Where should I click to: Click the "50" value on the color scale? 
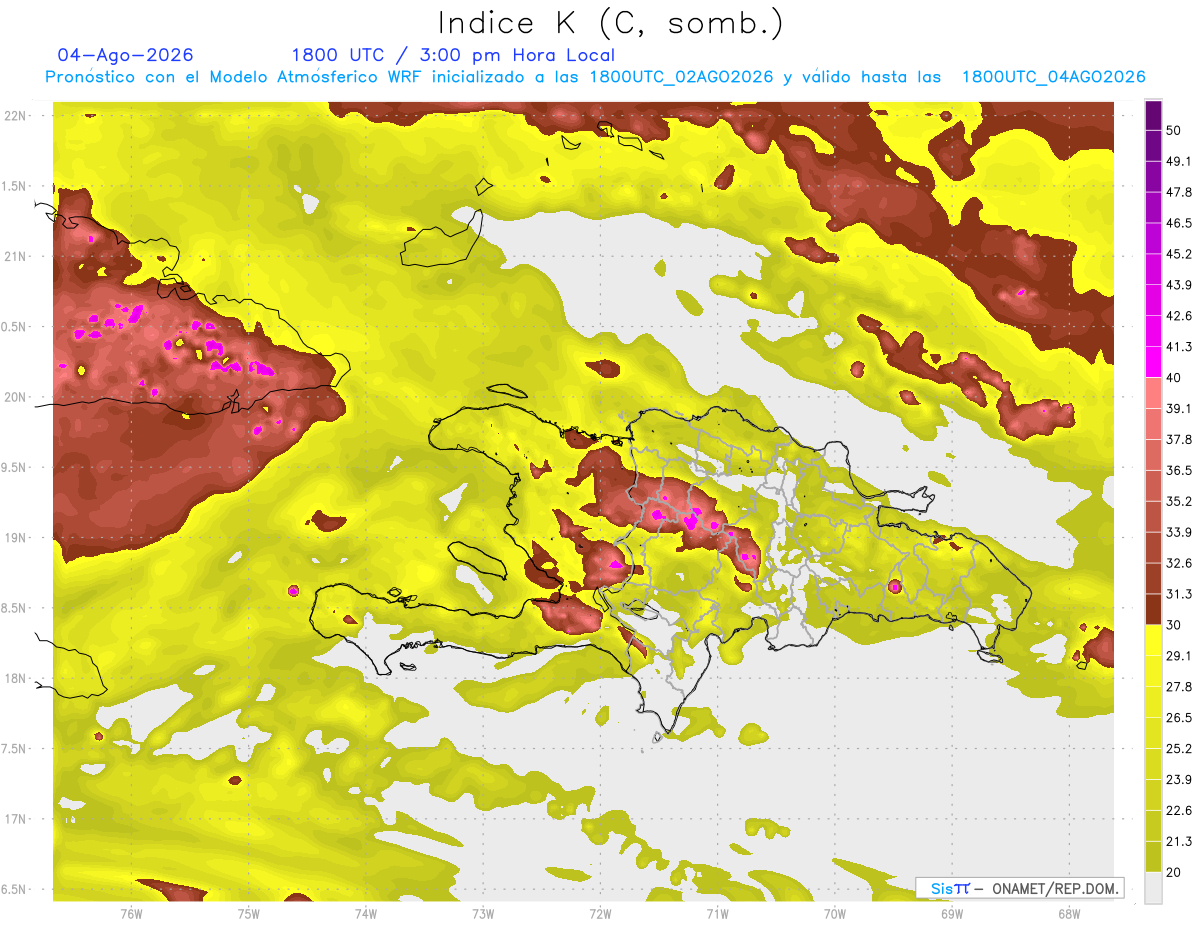click(x=1174, y=130)
